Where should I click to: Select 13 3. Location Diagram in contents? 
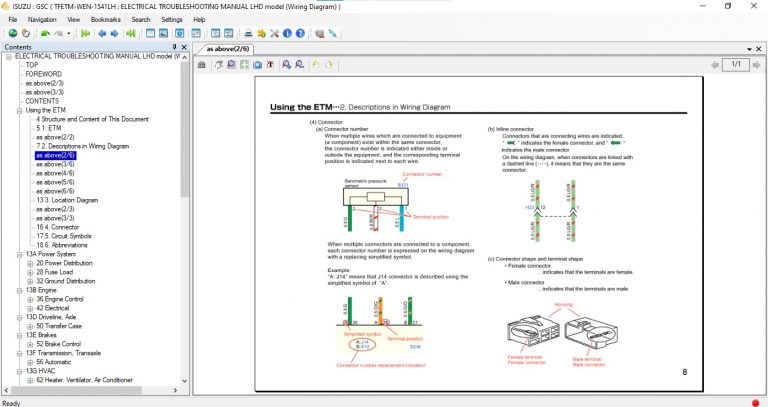(x=67, y=200)
